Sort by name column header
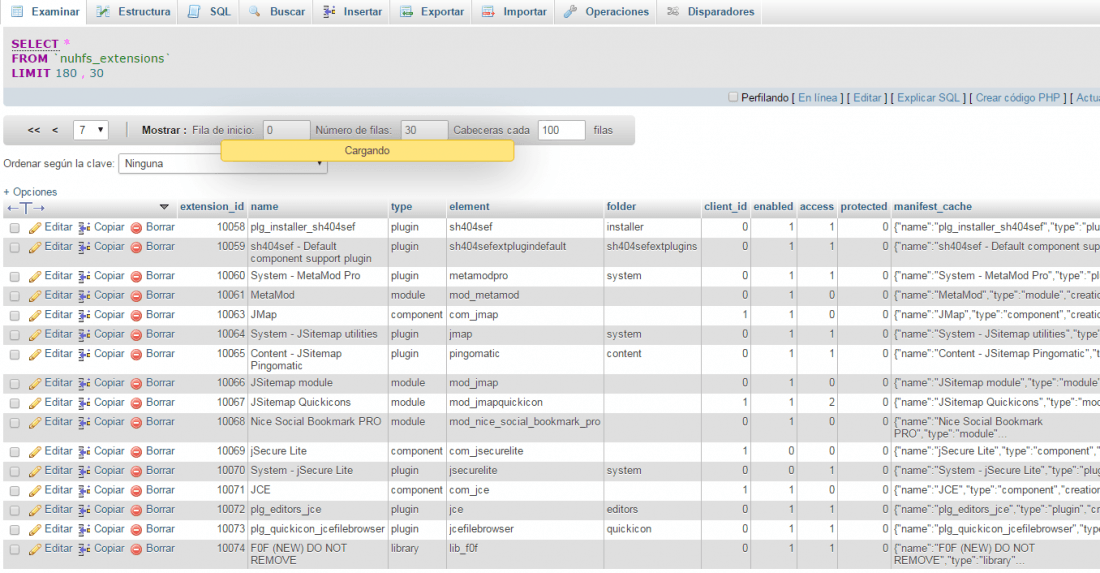The image size is (1100, 573). [x=264, y=207]
